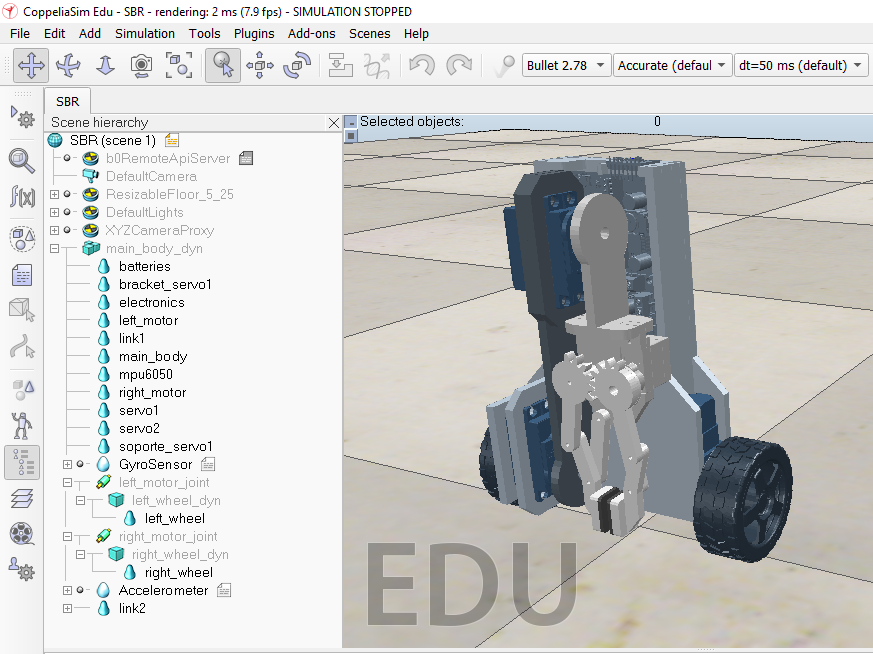The height and width of the screenshot is (654, 873).
Task: Open the layers sidebar icon
Action: (22, 499)
